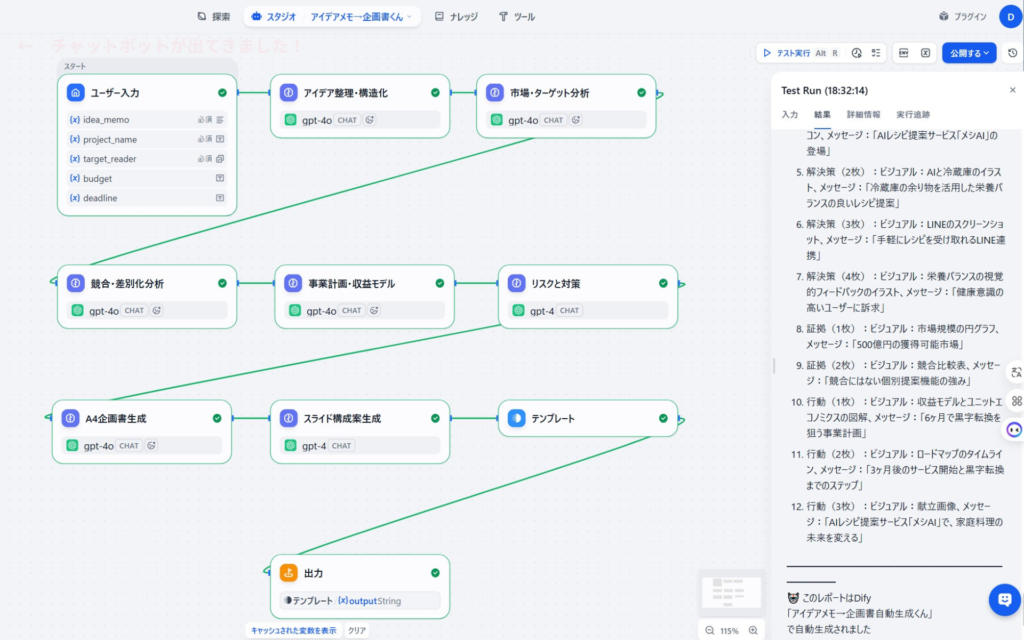Screen dimensions: 1024x640
Task: Click the A4企画書生成 LLM node icon
Action: click(x=71, y=418)
